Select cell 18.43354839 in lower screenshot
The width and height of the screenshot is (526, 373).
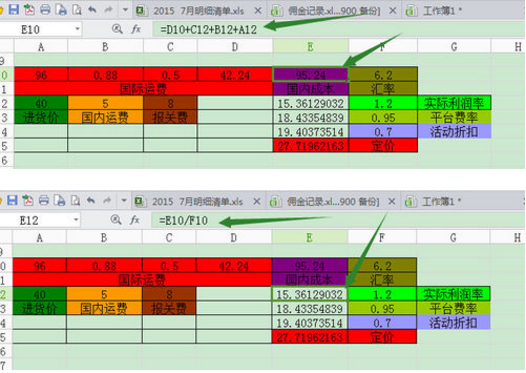click(309, 308)
